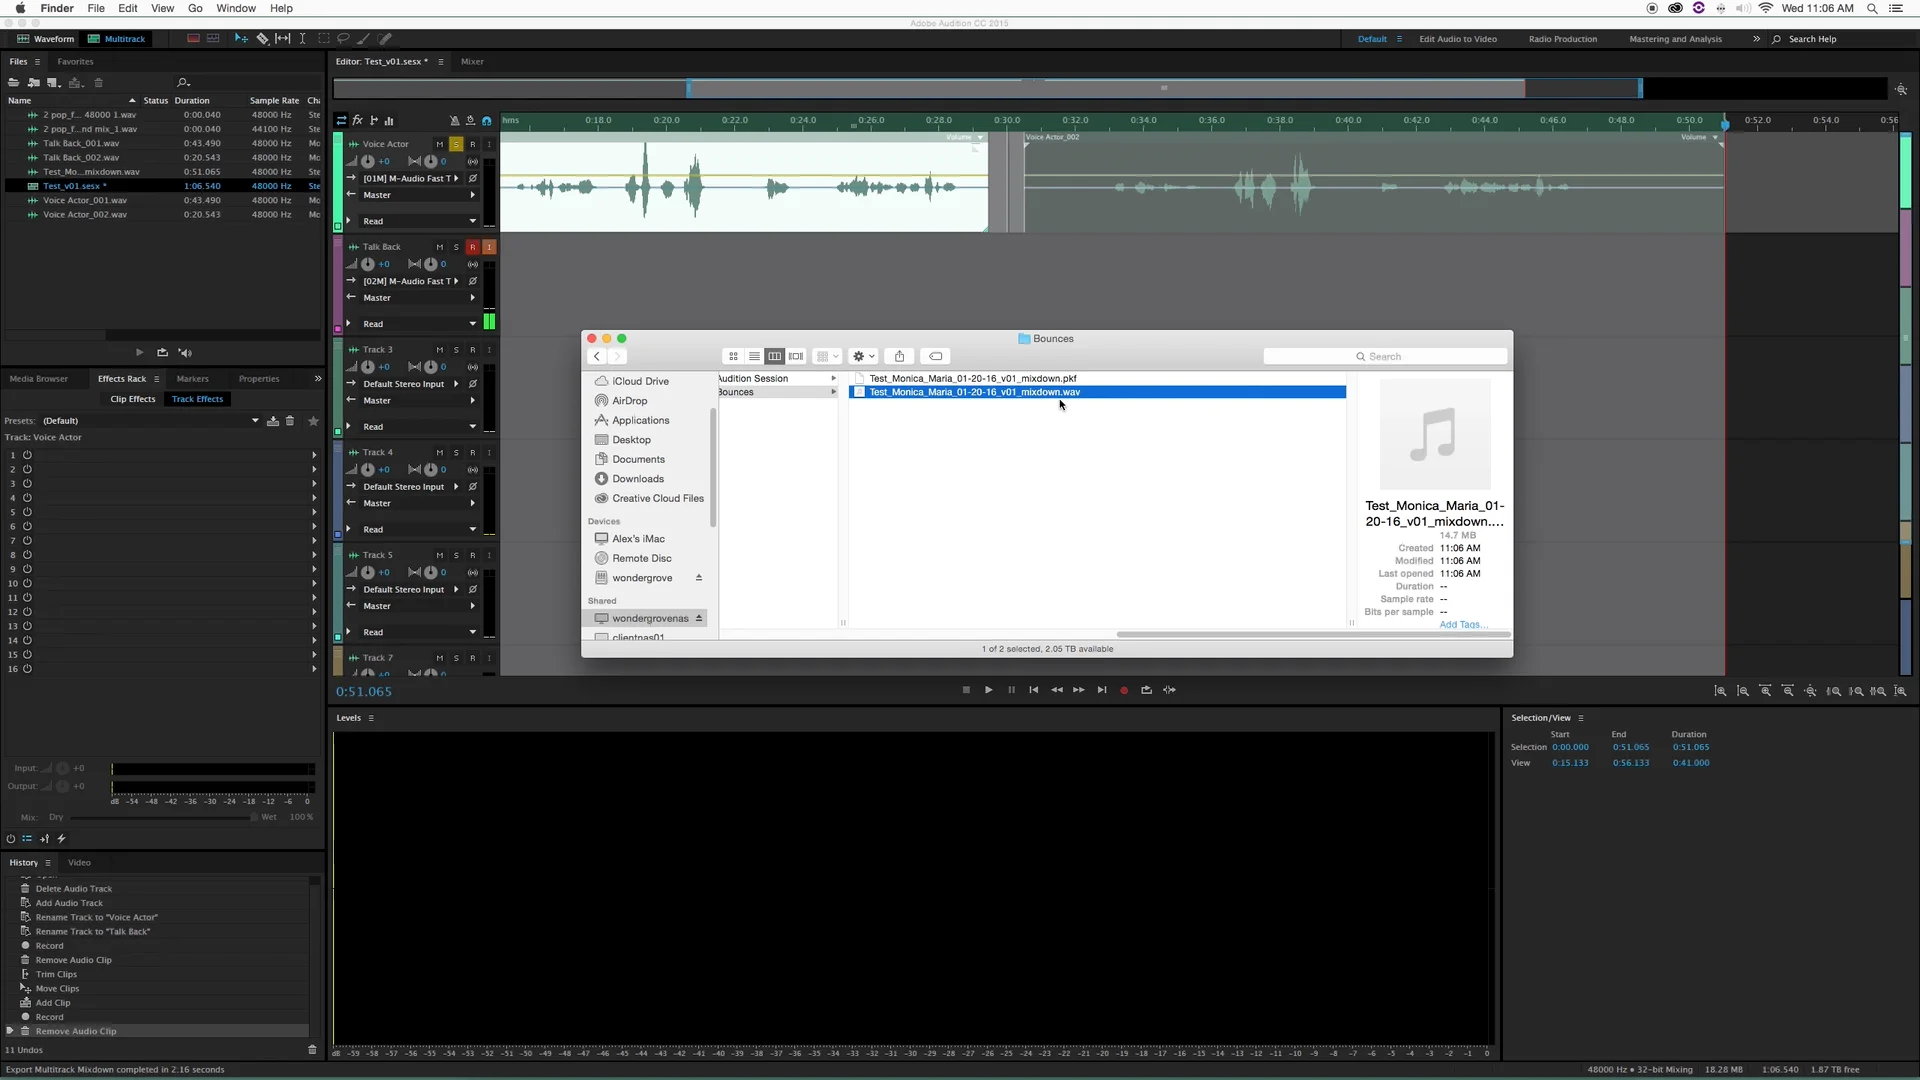
Task: Start playback with the Play button
Action: point(988,690)
